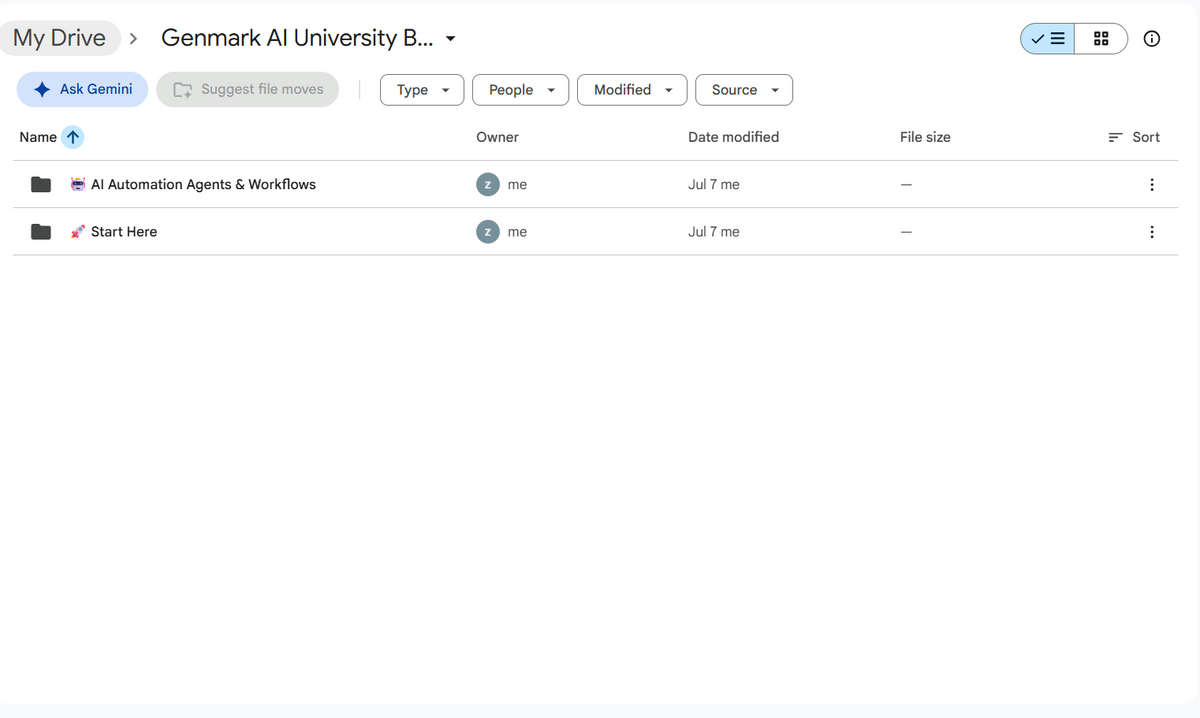This screenshot has width=1200, height=718.
Task: Switch to grid layout view
Action: pos(1101,39)
